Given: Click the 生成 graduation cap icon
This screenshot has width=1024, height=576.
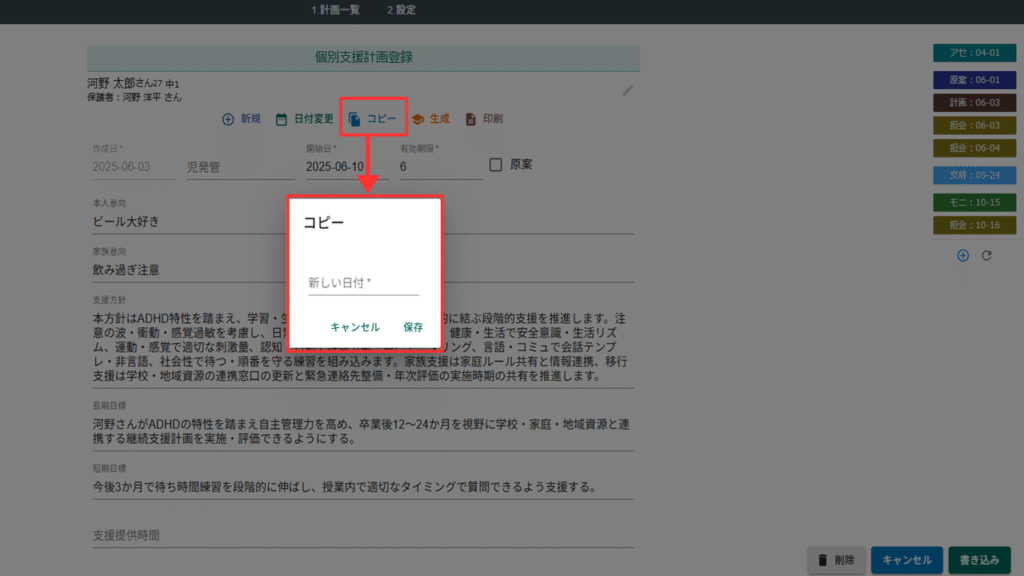Looking at the screenshot, I should click(418, 119).
